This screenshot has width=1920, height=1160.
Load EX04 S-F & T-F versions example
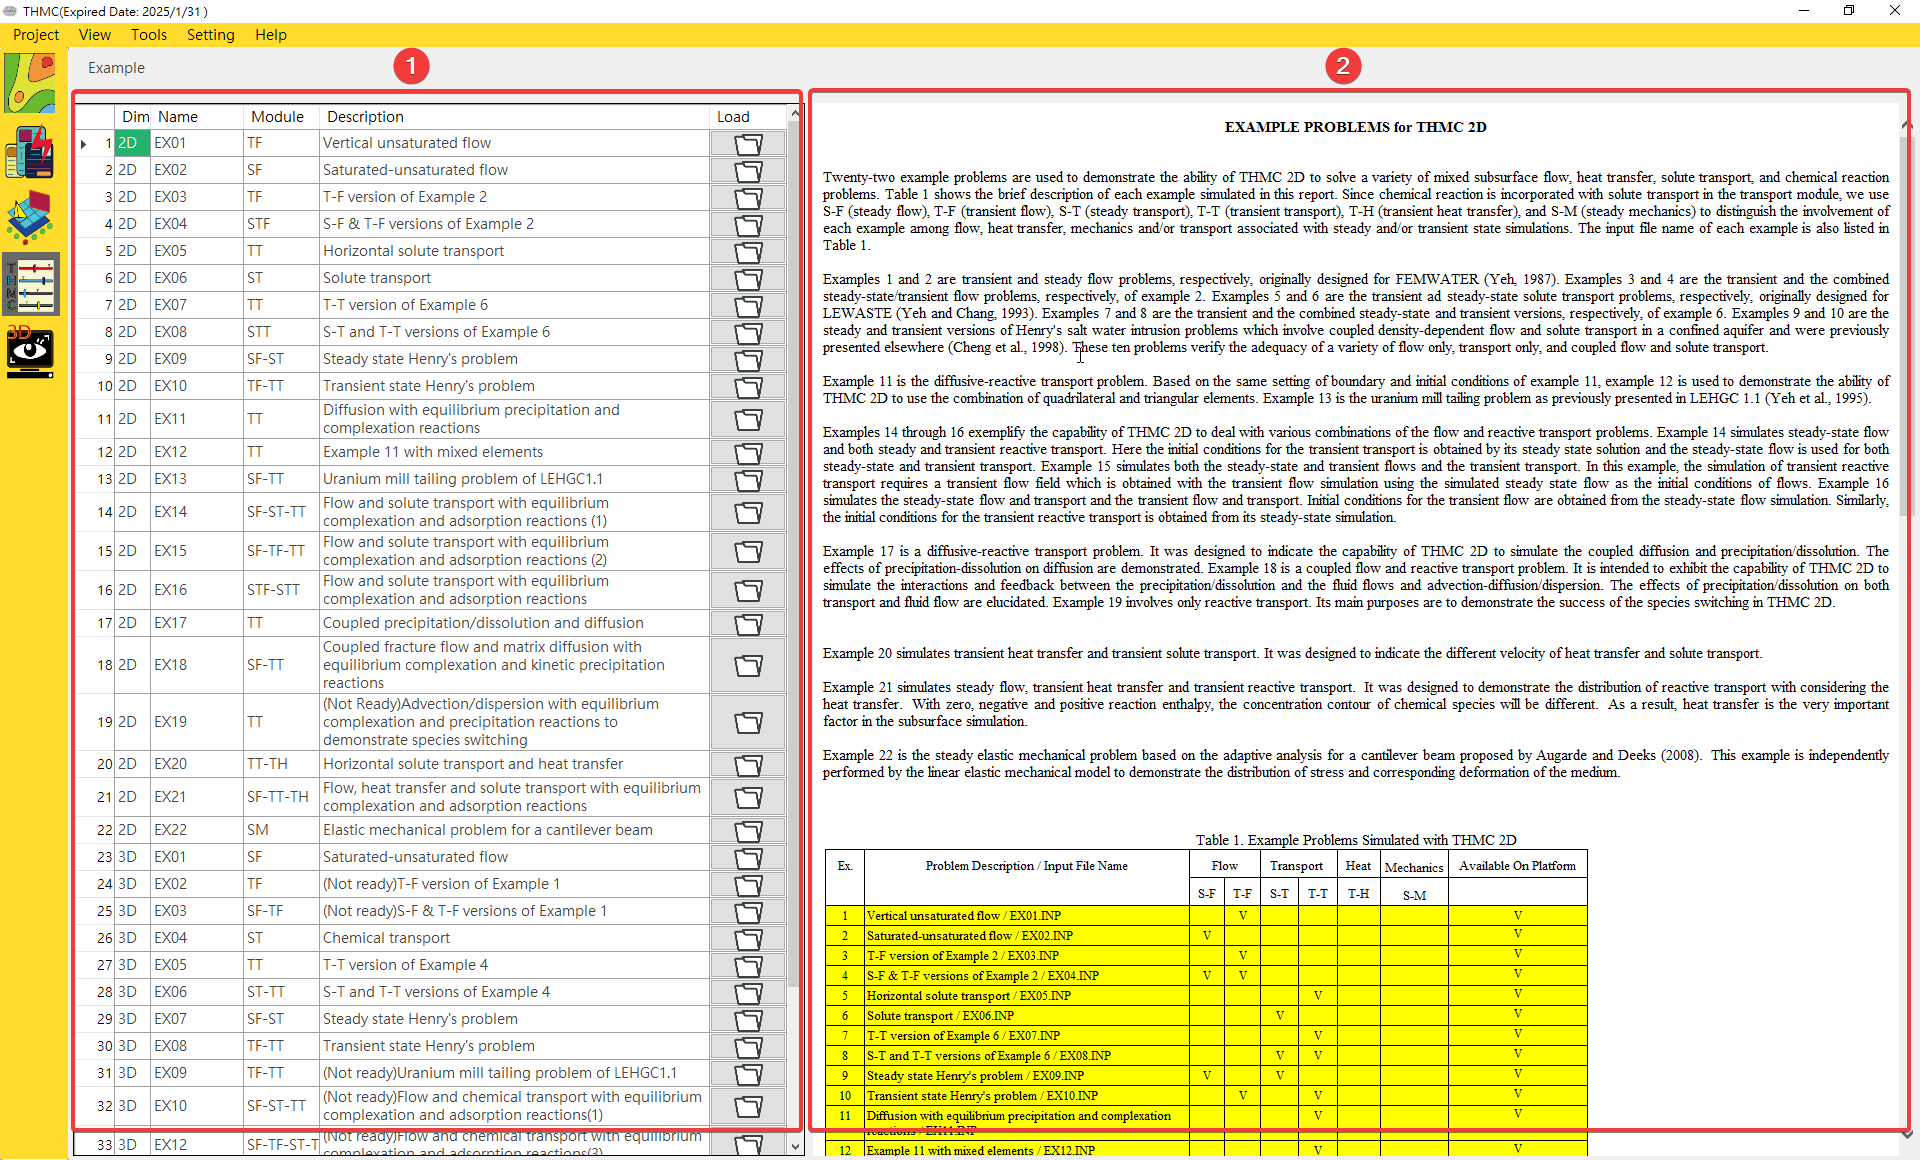[748, 224]
